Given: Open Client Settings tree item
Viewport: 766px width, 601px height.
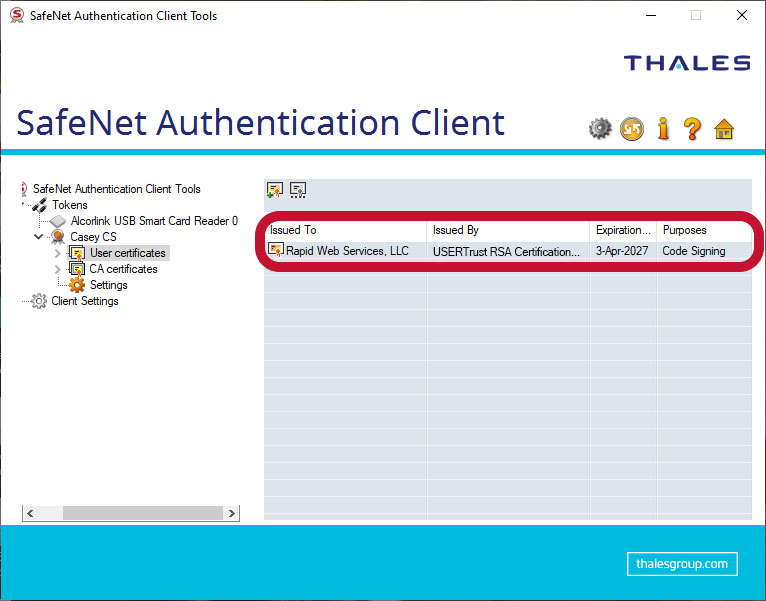Looking at the screenshot, I should point(85,301).
